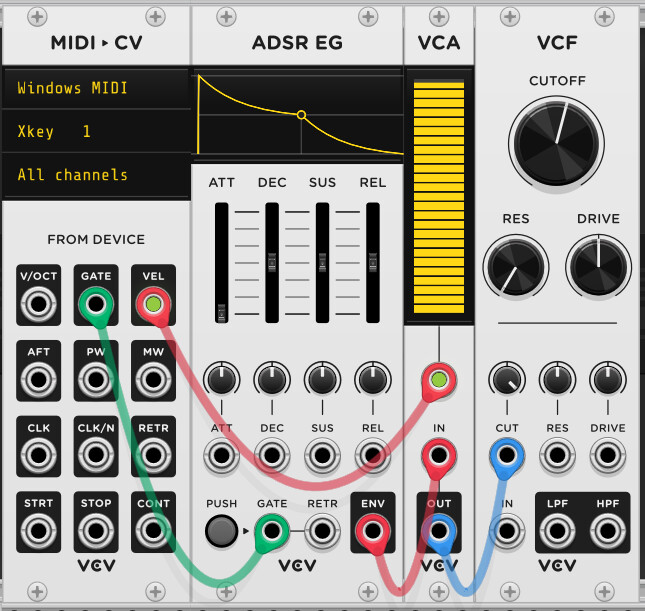The height and width of the screenshot is (611, 645).
Task: Click the DEC CV input jack on ADSR
Action: [272, 455]
